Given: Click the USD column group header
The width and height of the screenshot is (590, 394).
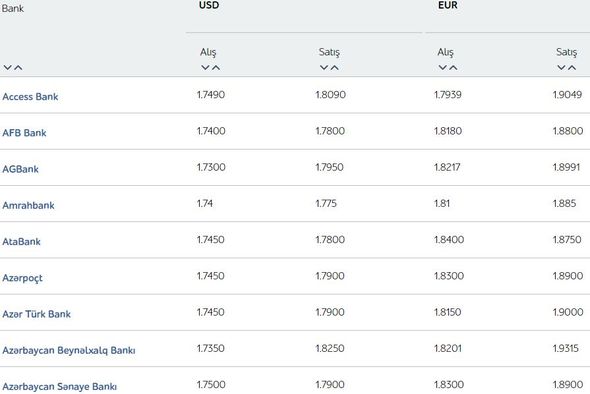Looking at the screenshot, I should click(x=209, y=6).
